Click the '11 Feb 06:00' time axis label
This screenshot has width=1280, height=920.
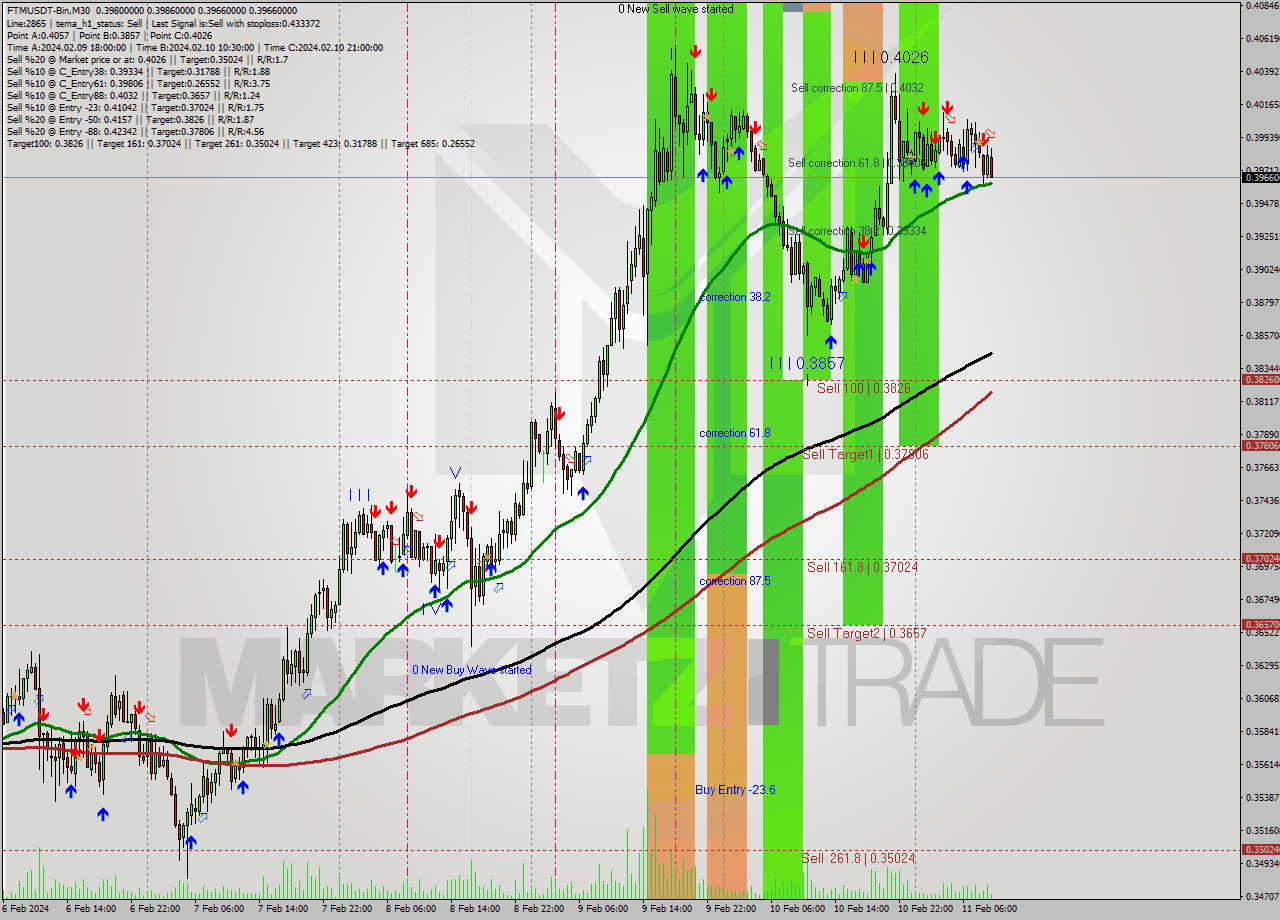coord(989,909)
